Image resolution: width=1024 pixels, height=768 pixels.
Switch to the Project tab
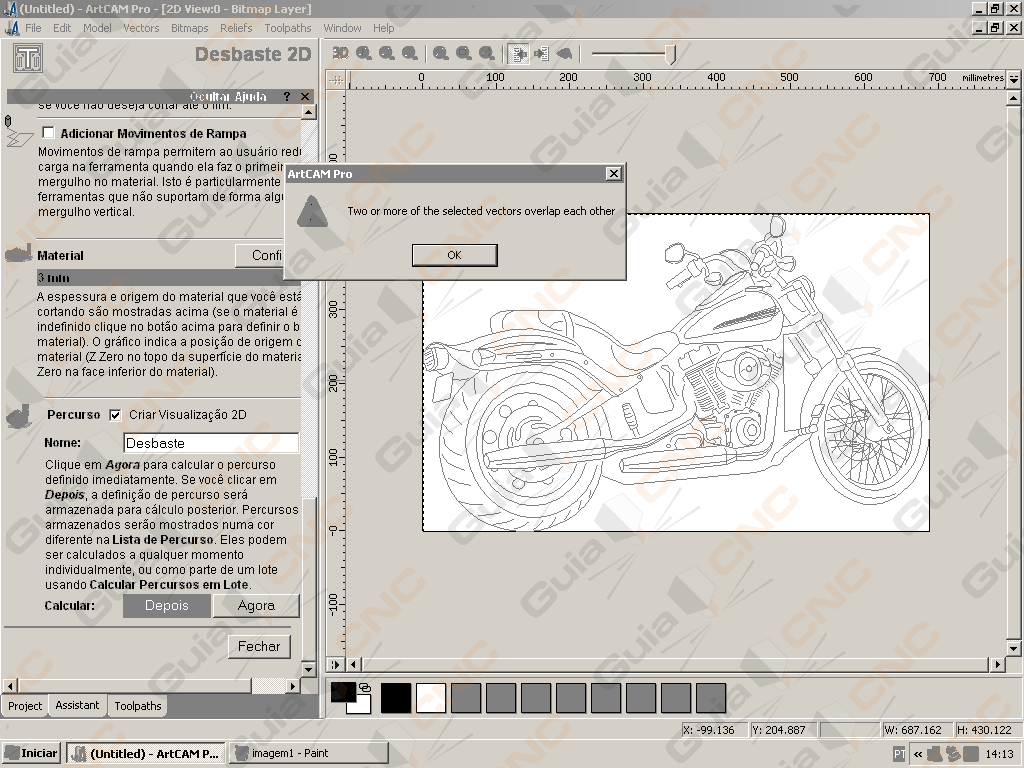(x=25, y=706)
